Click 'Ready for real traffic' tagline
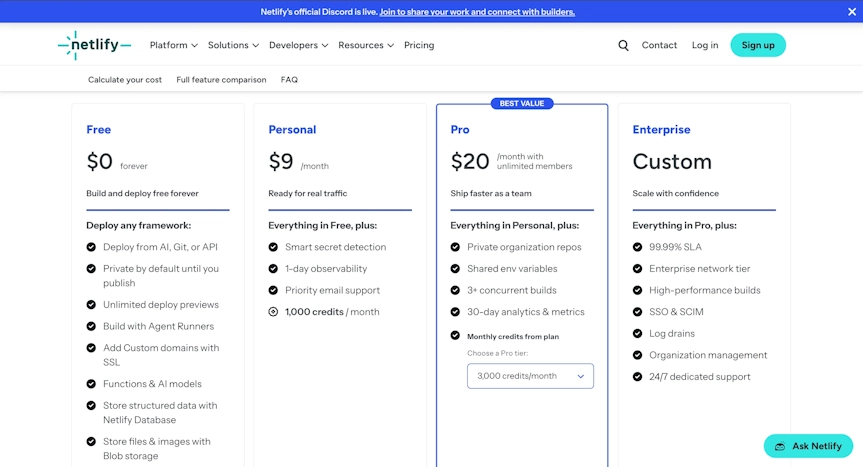The height and width of the screenshot is (467, 863). pyautogui.click(x=308, y=194)
